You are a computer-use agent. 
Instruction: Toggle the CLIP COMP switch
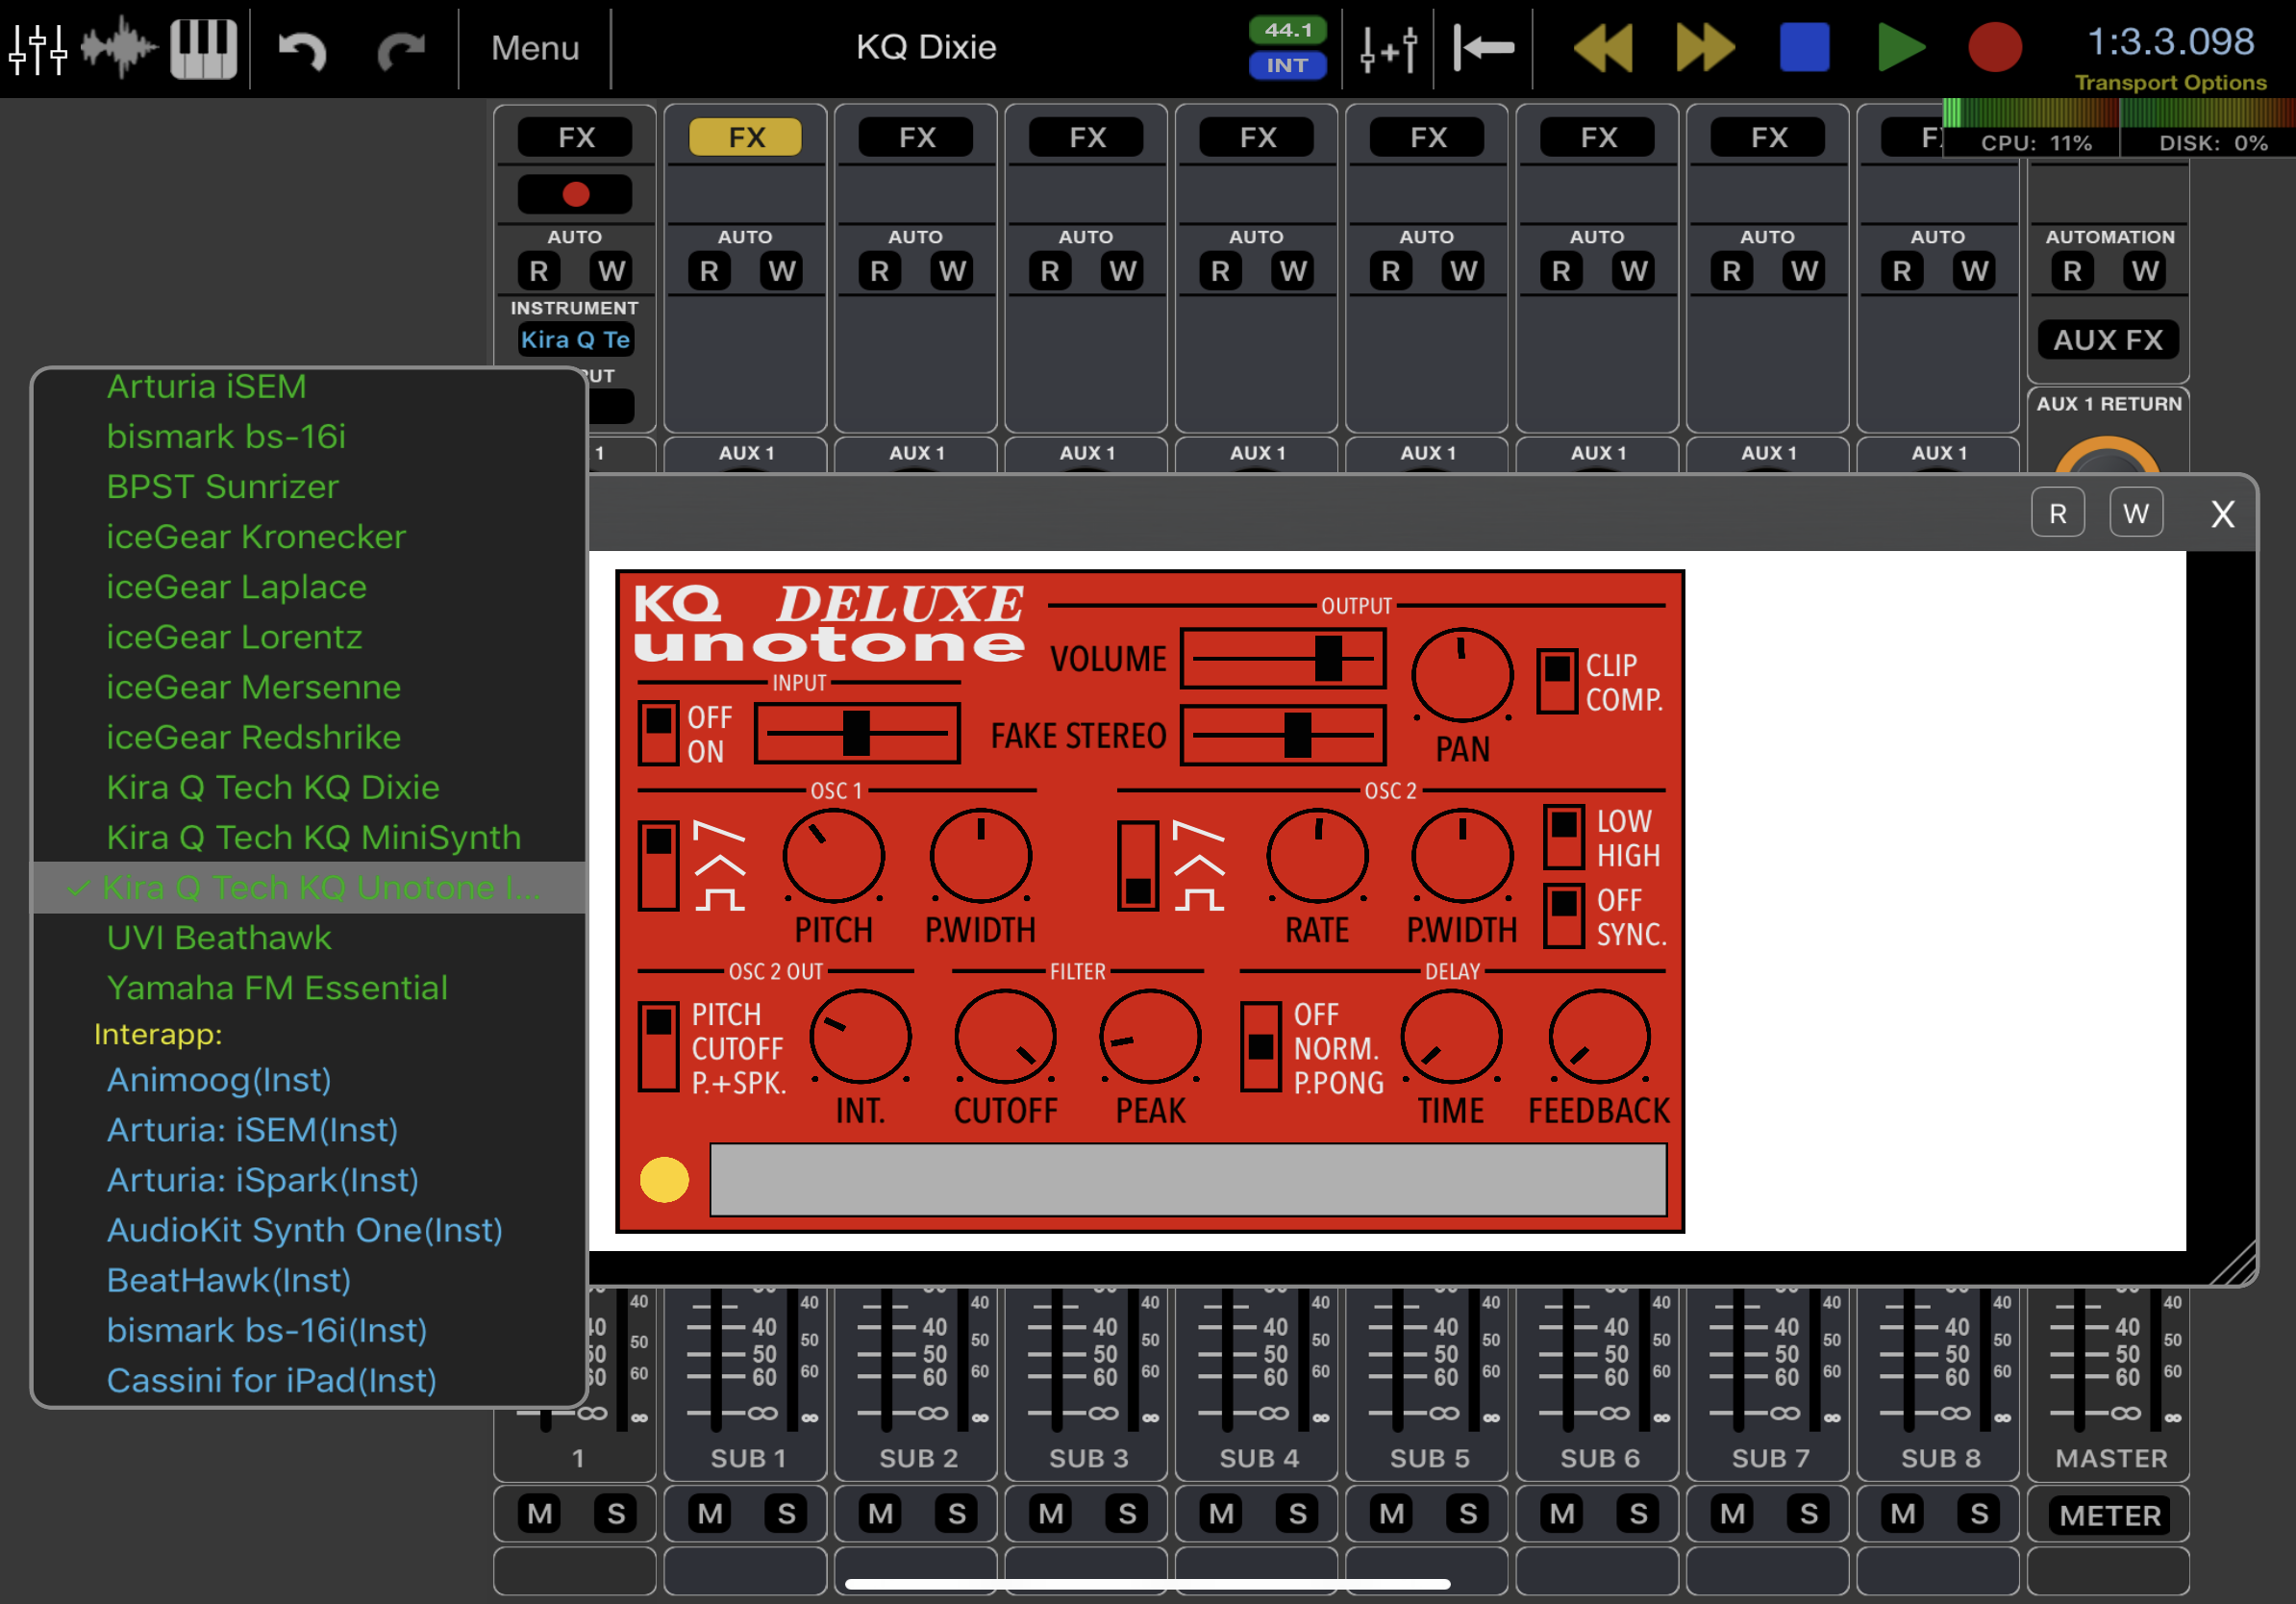(1556, 681)
